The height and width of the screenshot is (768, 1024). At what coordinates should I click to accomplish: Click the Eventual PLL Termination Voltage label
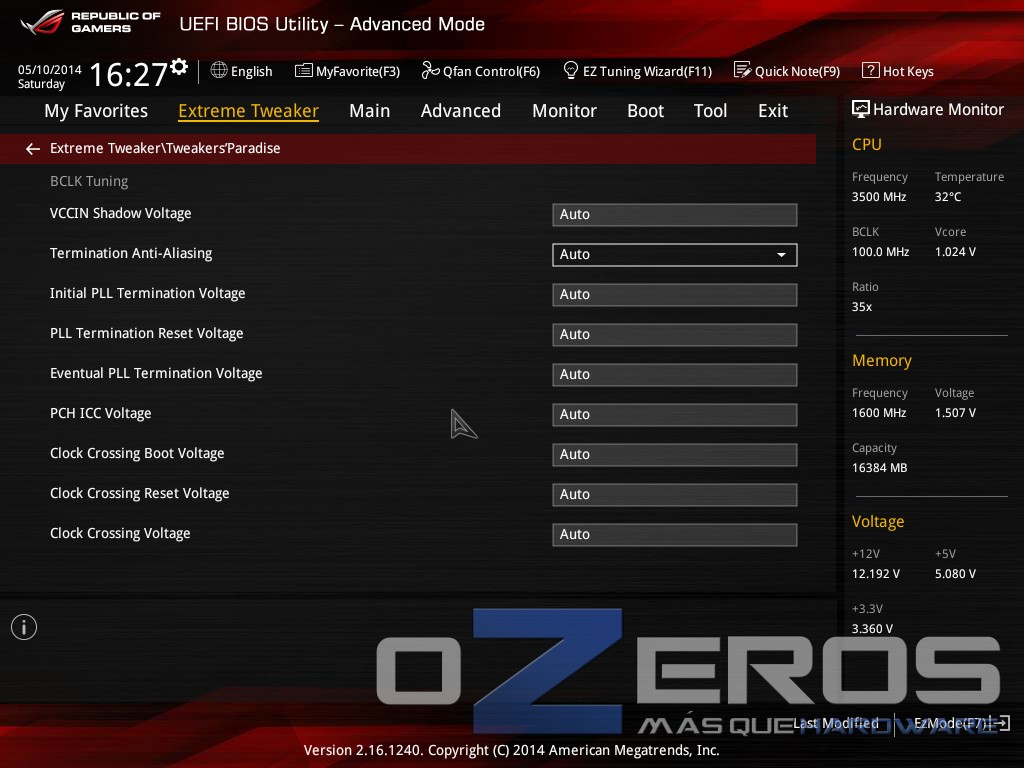click(156, 373)
